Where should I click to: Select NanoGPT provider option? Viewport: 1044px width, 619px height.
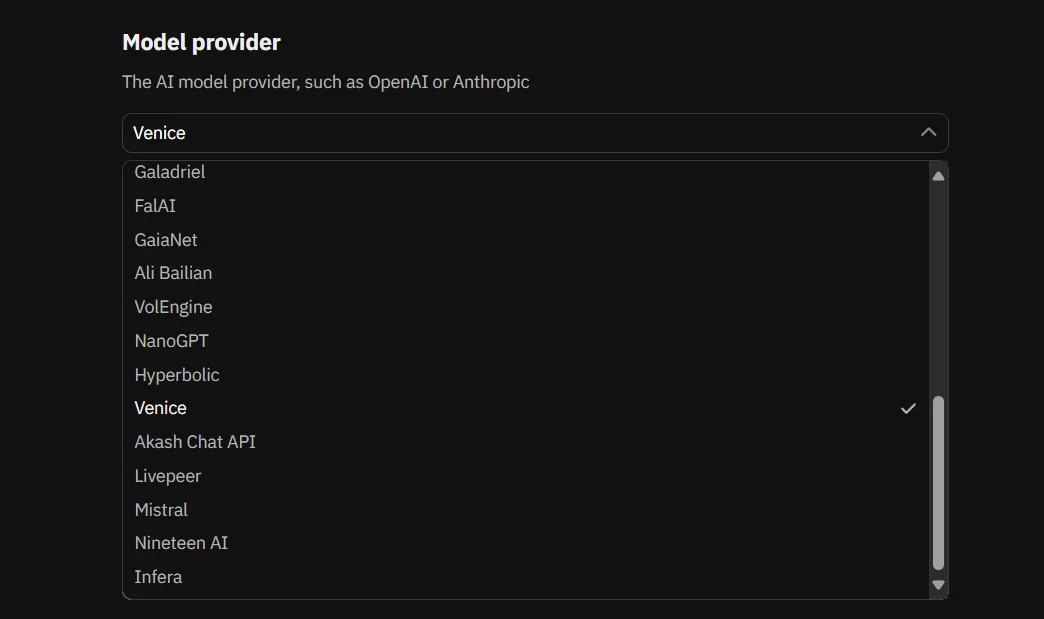[171, 341]
